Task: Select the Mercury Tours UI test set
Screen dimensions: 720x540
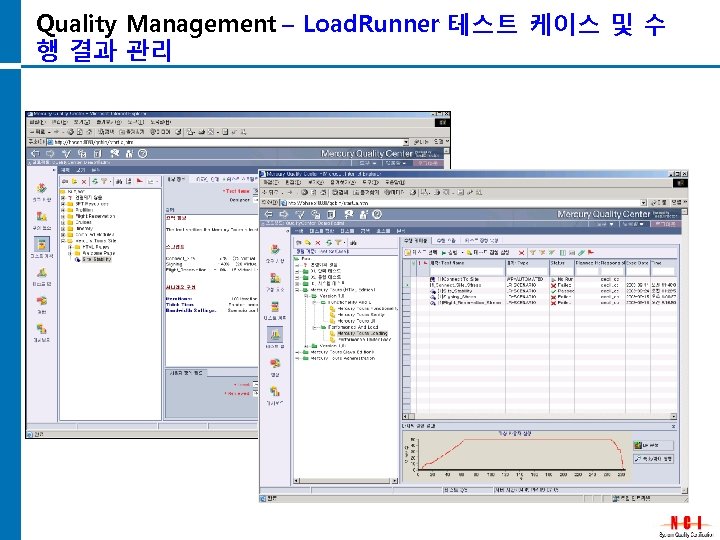Action: (356, 321)
